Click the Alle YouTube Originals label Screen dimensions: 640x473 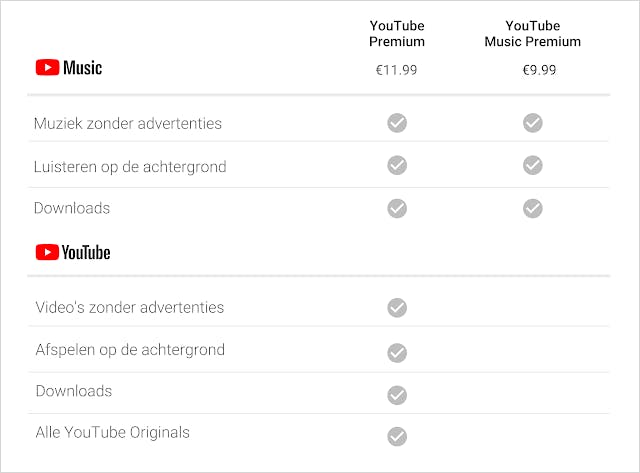coord(112,432)
